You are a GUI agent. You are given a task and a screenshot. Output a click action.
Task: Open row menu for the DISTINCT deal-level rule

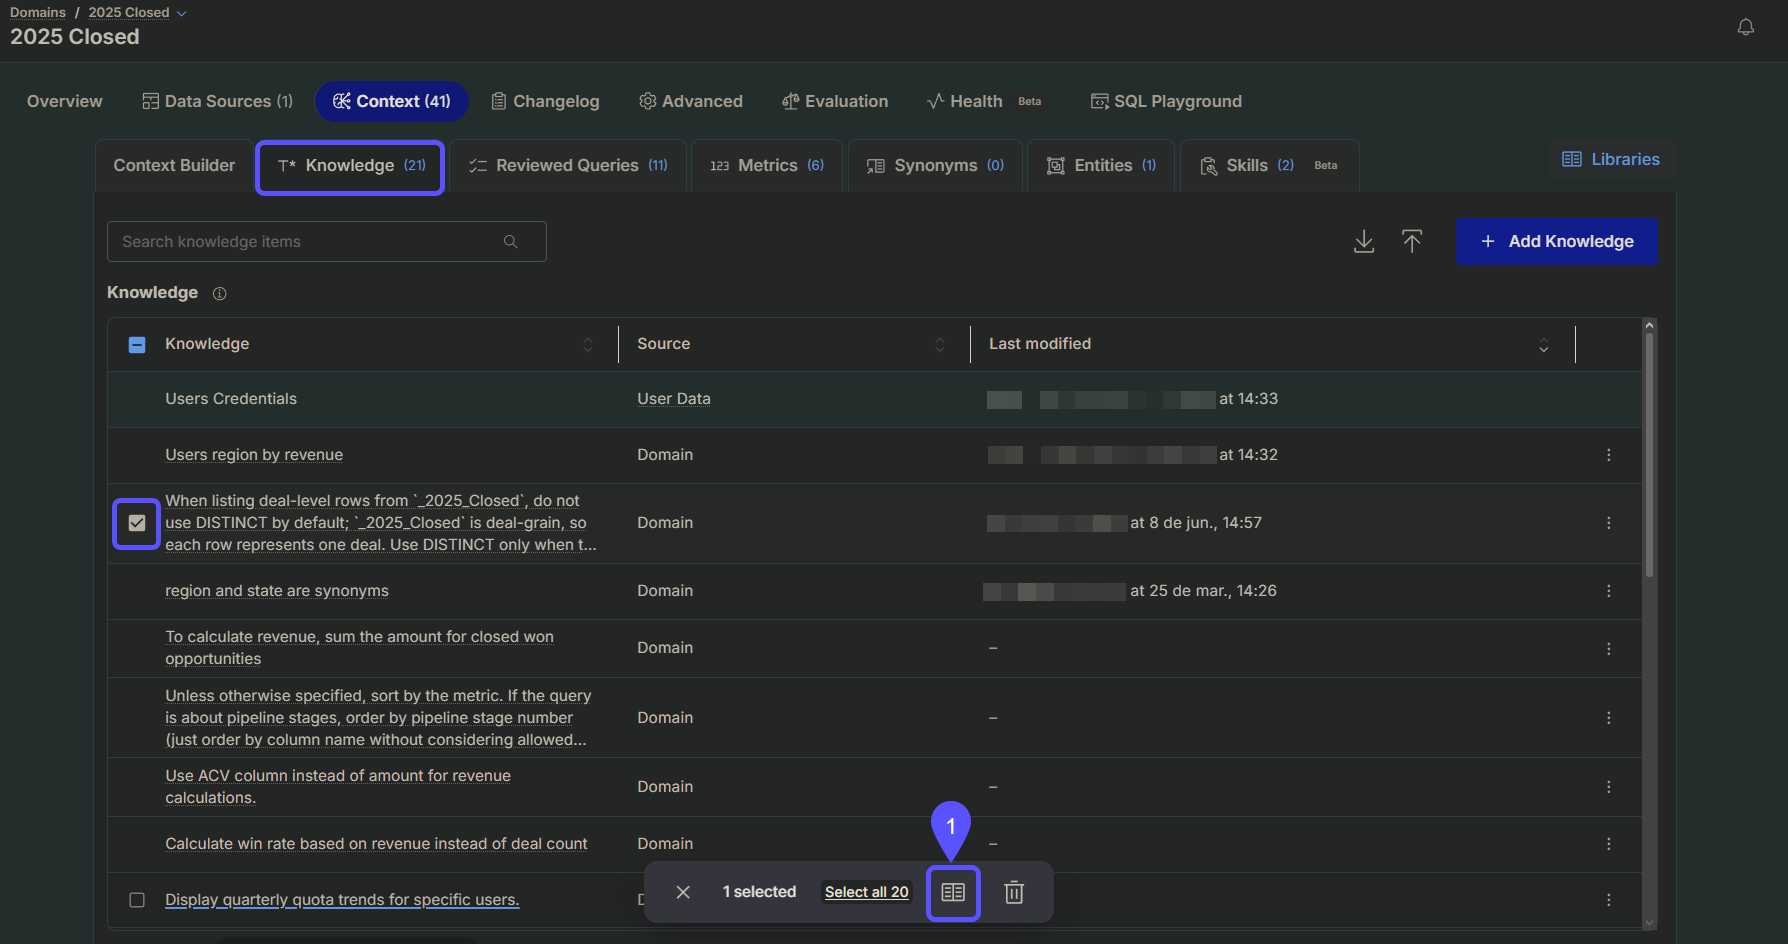[1609, 523]
